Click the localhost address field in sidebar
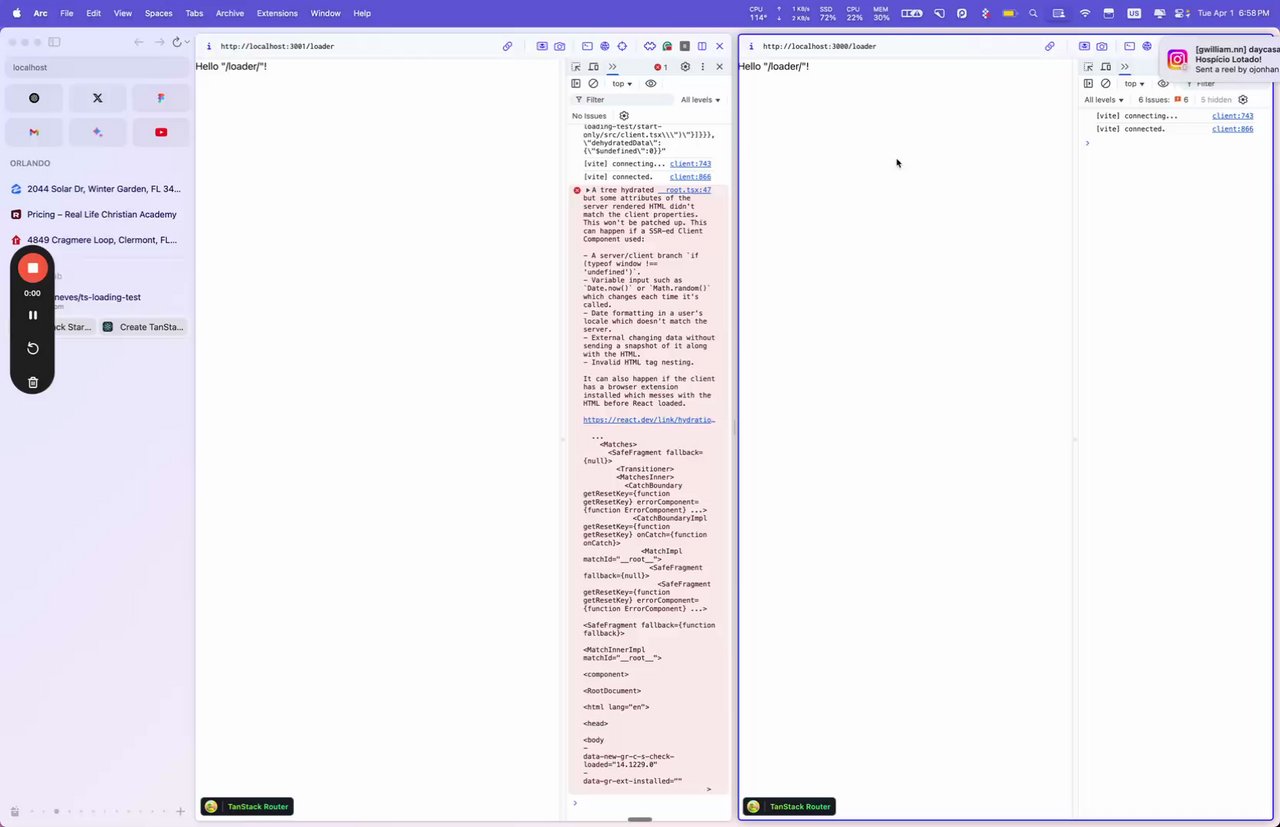Image resolution: width=1280 pixels, height=827 pixels. [97, 67]
